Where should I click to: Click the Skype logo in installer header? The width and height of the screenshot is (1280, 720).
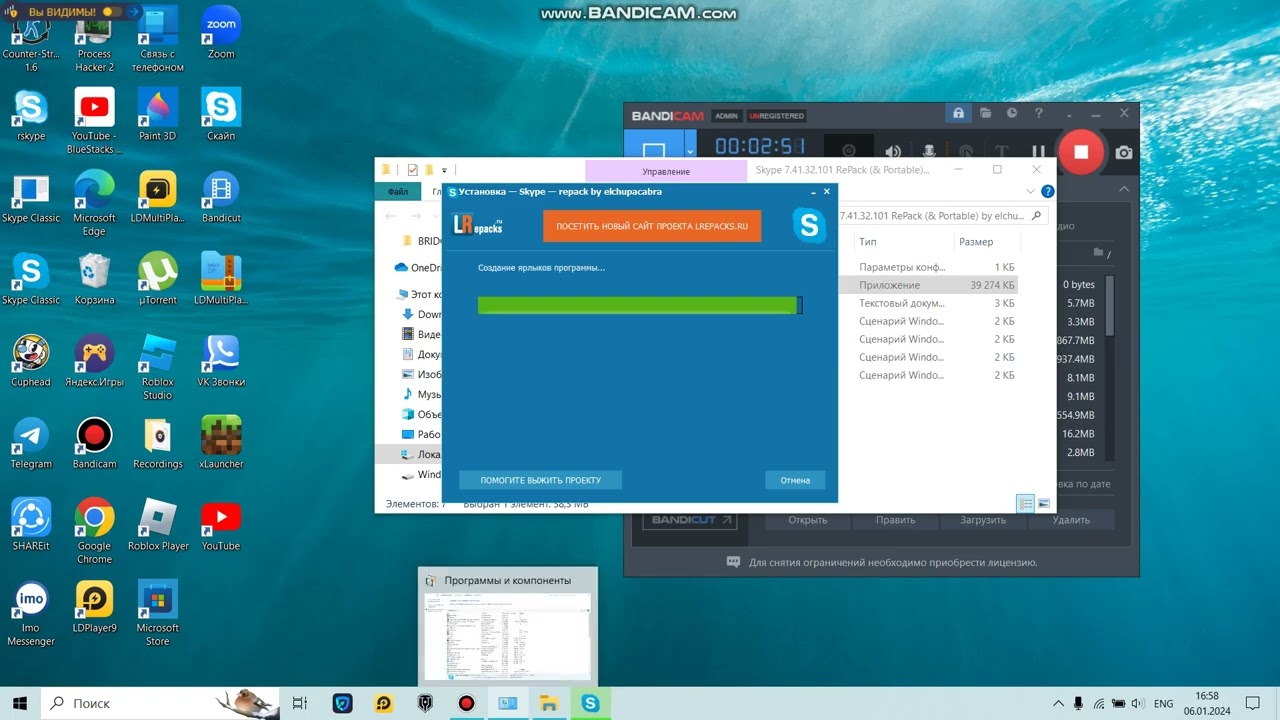[809, 225]
